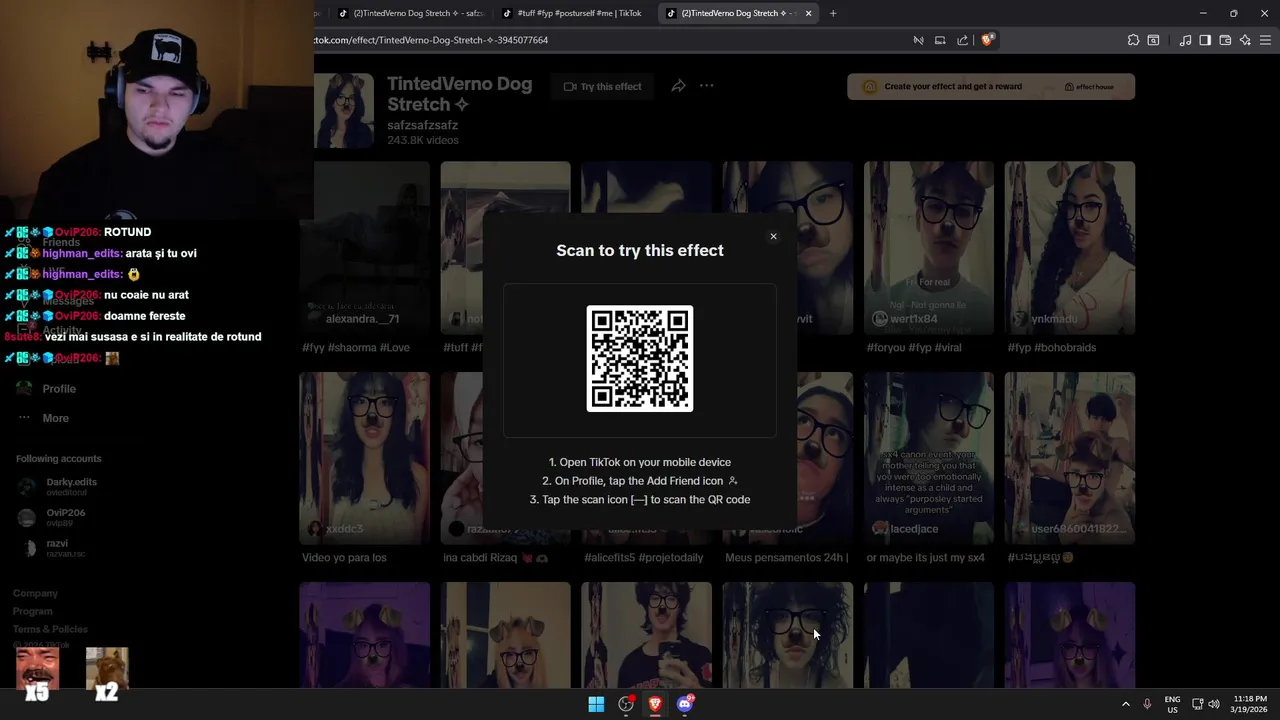Expand the Company footer section
Screen dimensions: 1280x720
pyautogui.click(x=35, y=593)
